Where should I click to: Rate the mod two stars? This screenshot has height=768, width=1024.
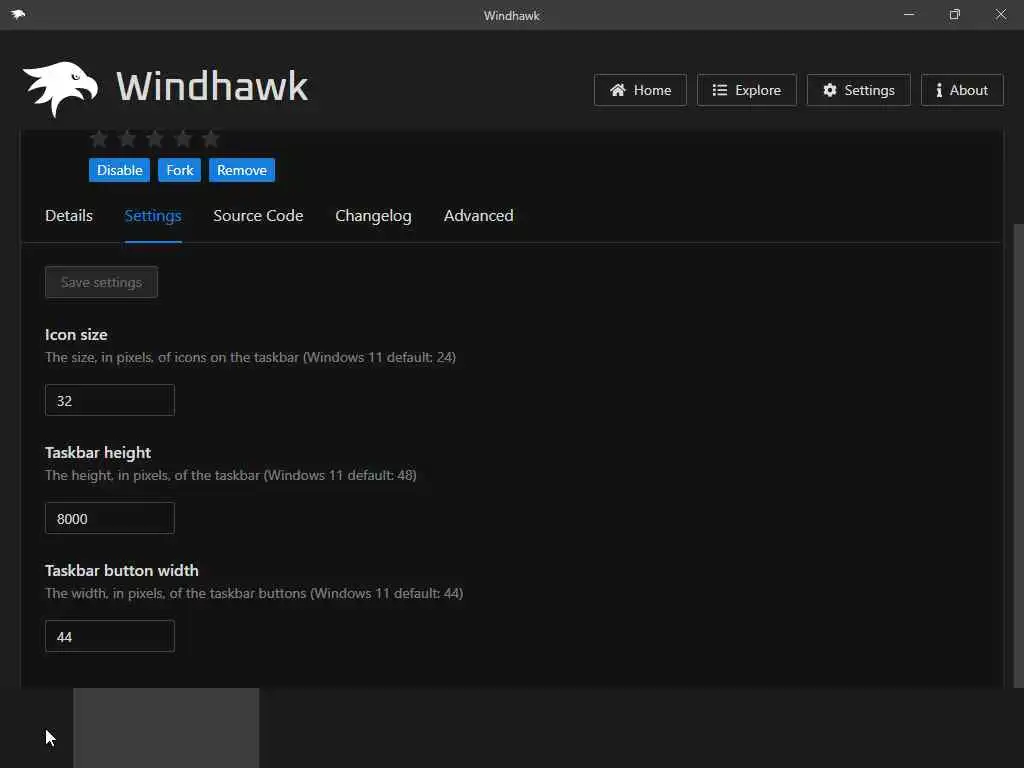pos(127,138)
